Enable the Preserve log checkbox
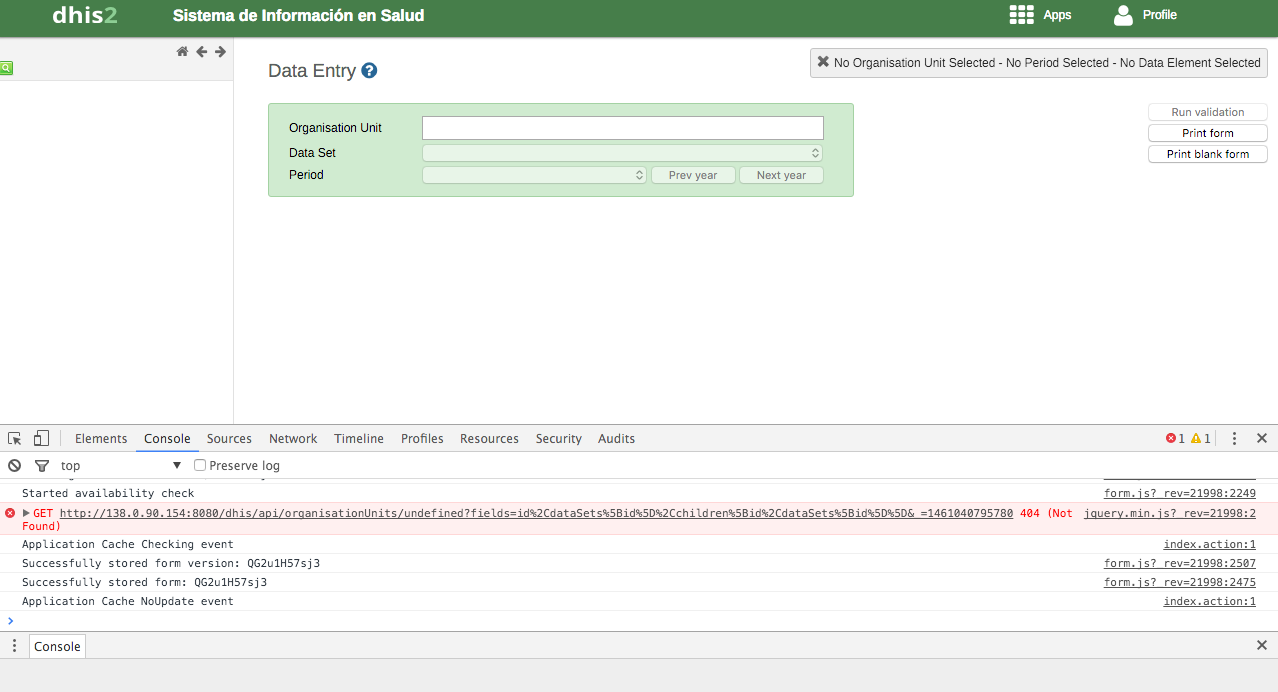1278x692 pixels. (x=200, y=466)
